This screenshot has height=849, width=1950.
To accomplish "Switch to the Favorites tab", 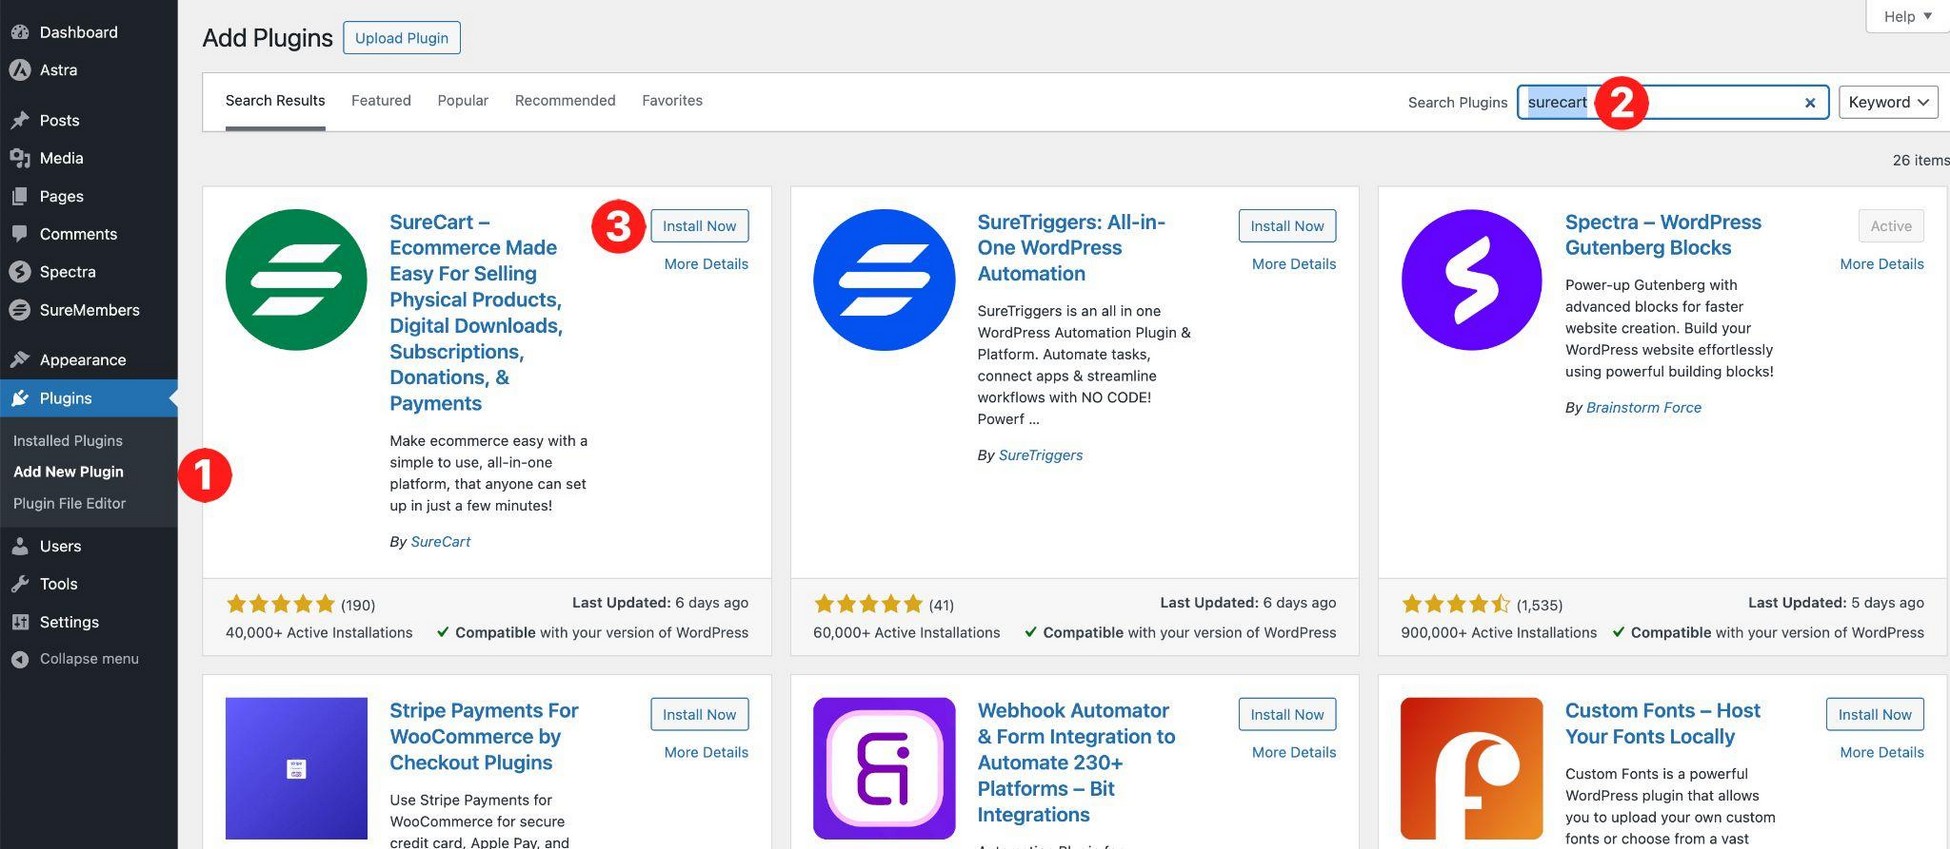I will (672, 100).
